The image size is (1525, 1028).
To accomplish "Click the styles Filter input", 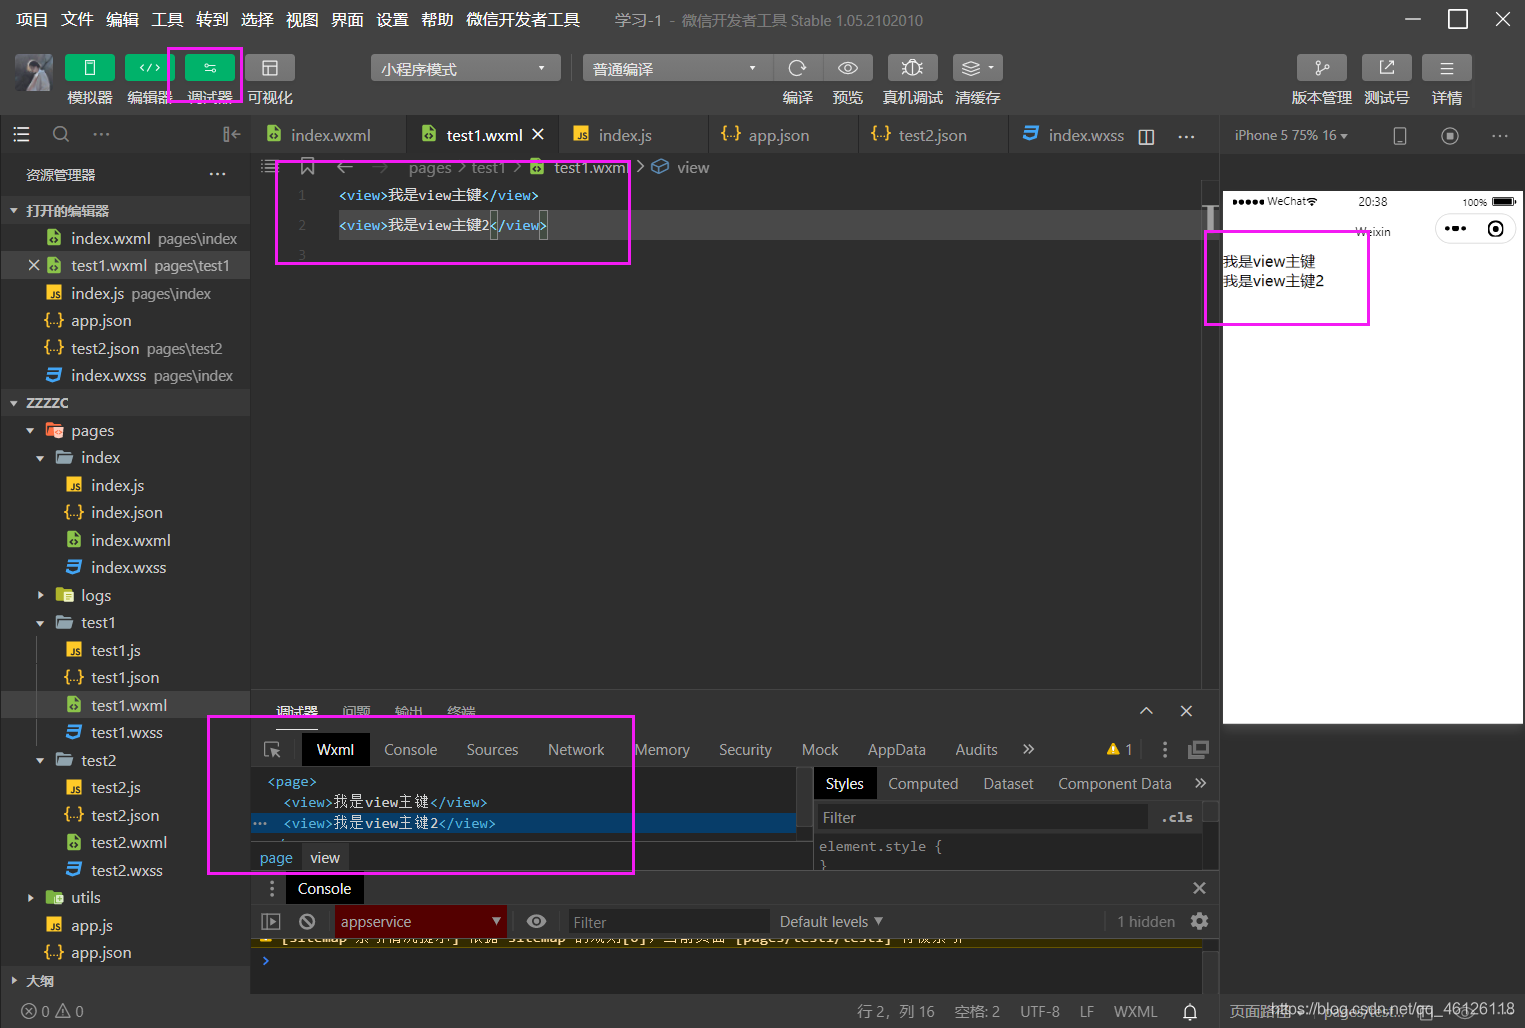I will click(983, 817).
